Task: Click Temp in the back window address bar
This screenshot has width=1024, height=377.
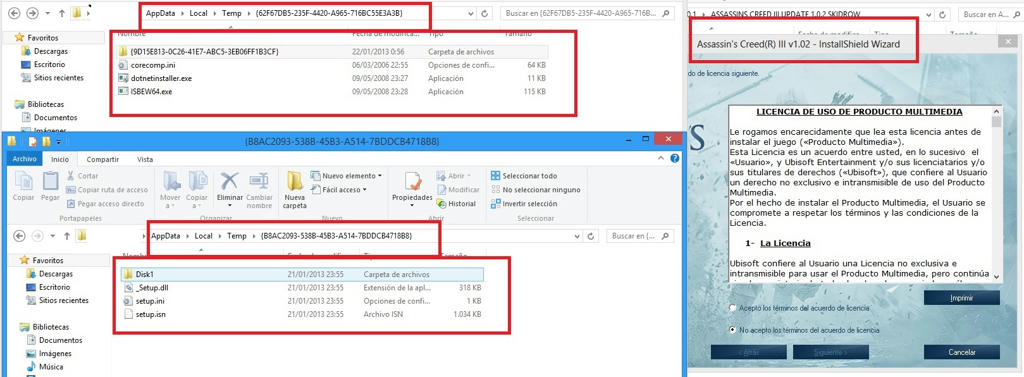Action: coord(231,13)
